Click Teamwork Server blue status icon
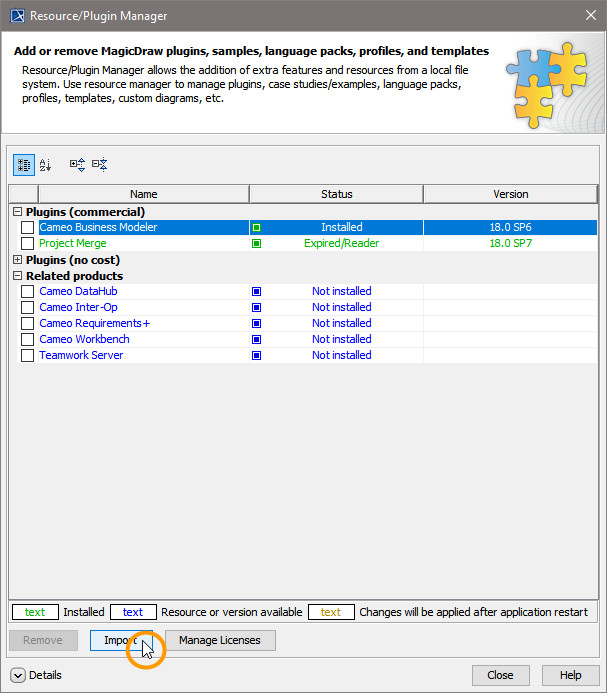Viewport: 607px width, 693px height. pos(257,356)
